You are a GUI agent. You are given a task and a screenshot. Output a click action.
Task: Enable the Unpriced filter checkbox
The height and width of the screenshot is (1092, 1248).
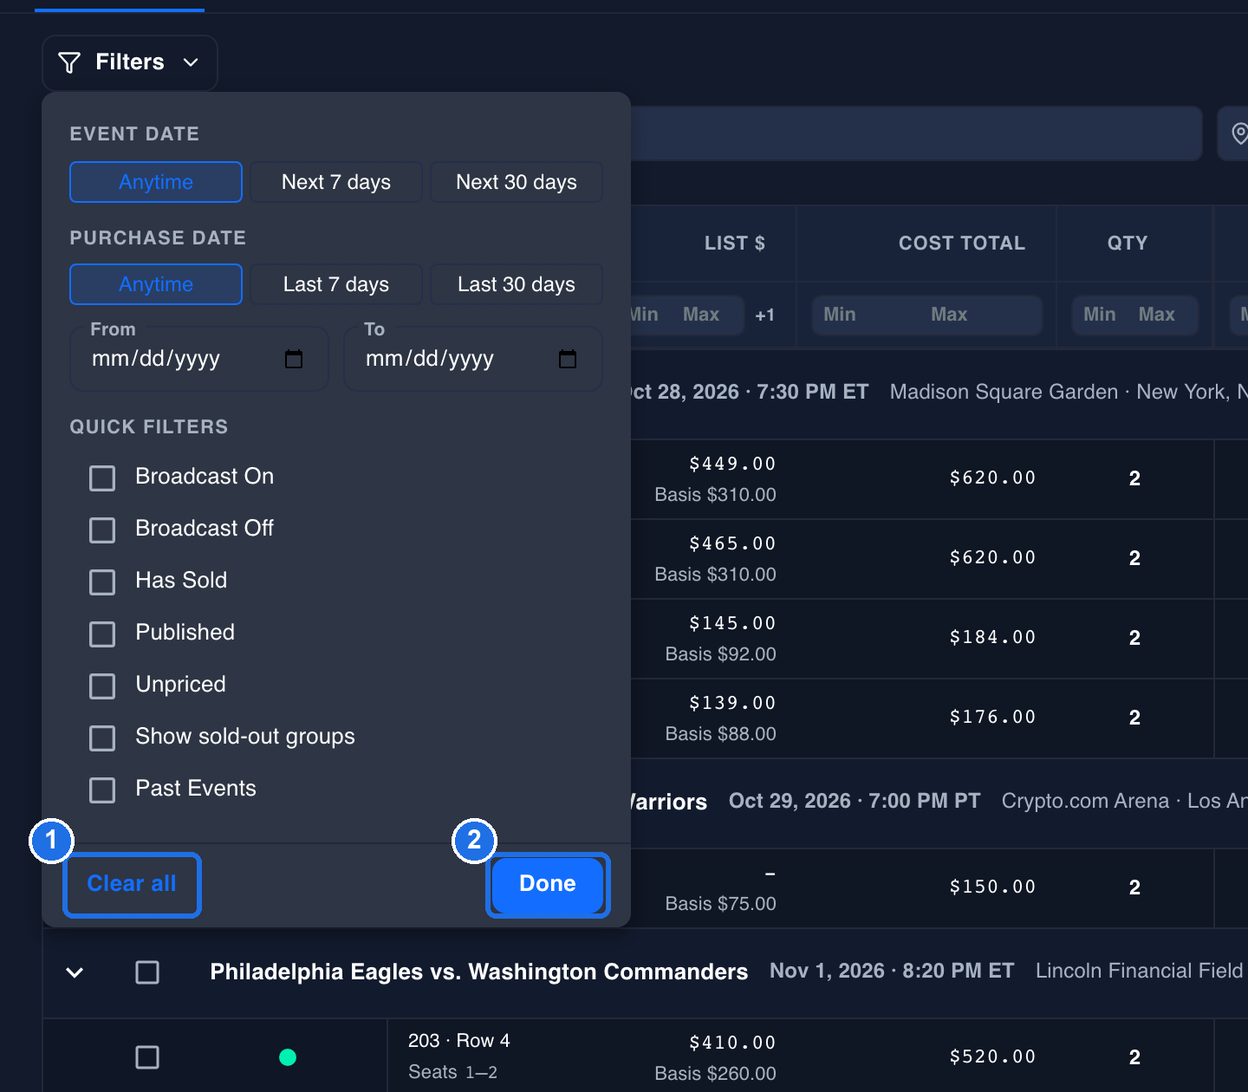102,686
